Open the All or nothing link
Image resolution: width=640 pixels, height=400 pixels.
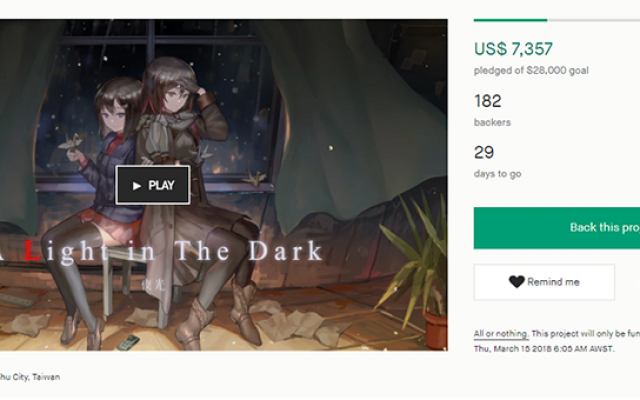click(501, 334)
